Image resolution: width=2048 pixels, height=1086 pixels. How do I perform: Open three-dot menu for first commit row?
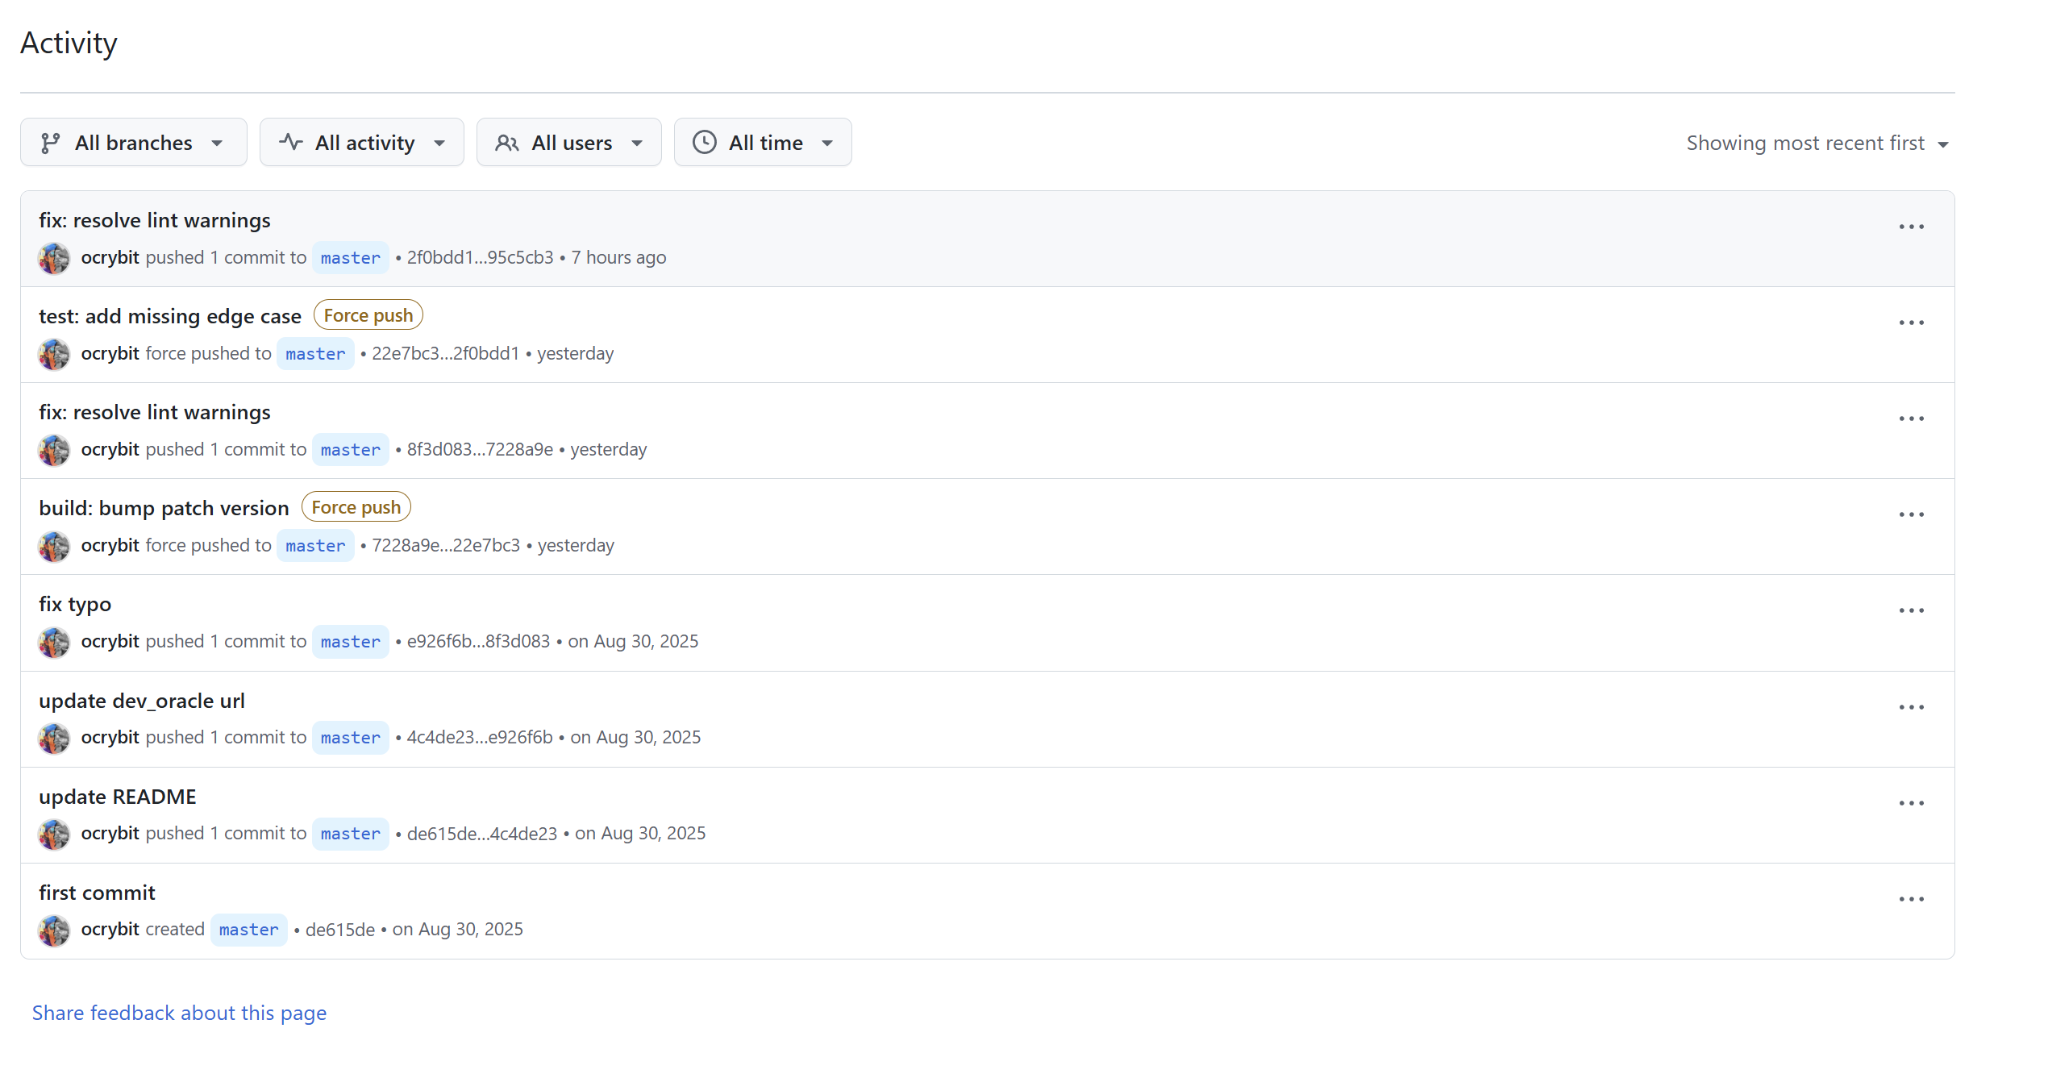pyautogui.click(x=1911, y=899)
